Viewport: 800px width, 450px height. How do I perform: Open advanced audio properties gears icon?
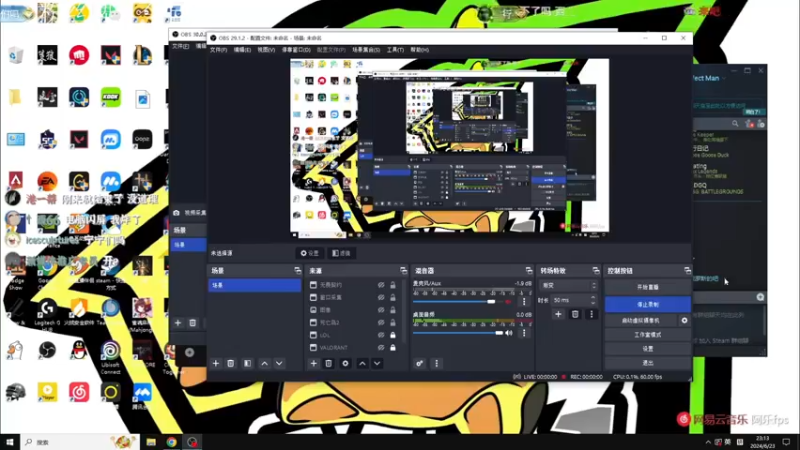(419, 363)
